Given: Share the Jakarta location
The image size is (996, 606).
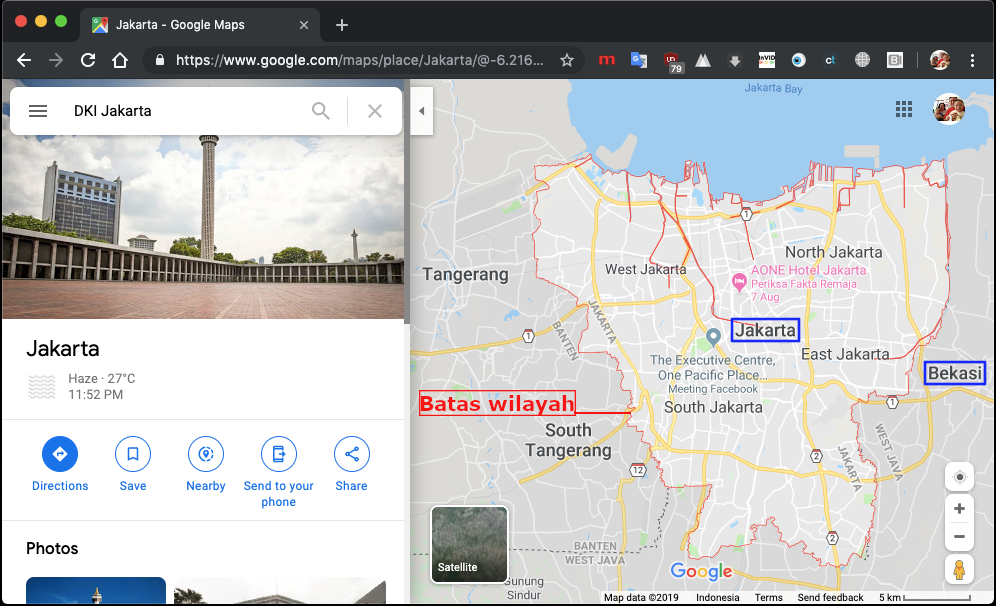Looking at the screenshot, I should coord(352,455).
